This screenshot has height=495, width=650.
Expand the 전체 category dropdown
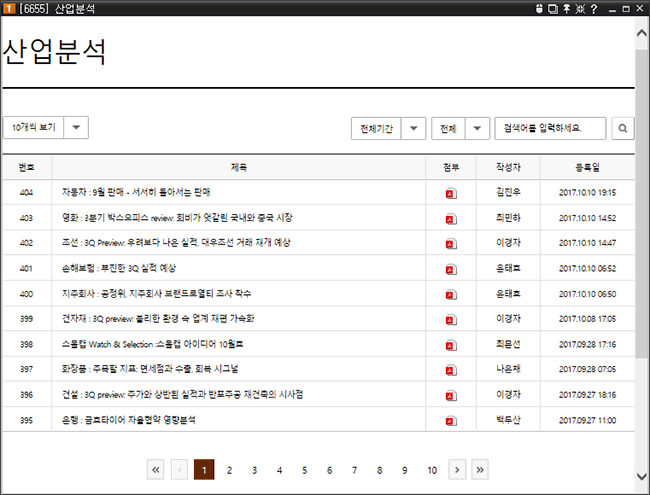coord(478,129)
